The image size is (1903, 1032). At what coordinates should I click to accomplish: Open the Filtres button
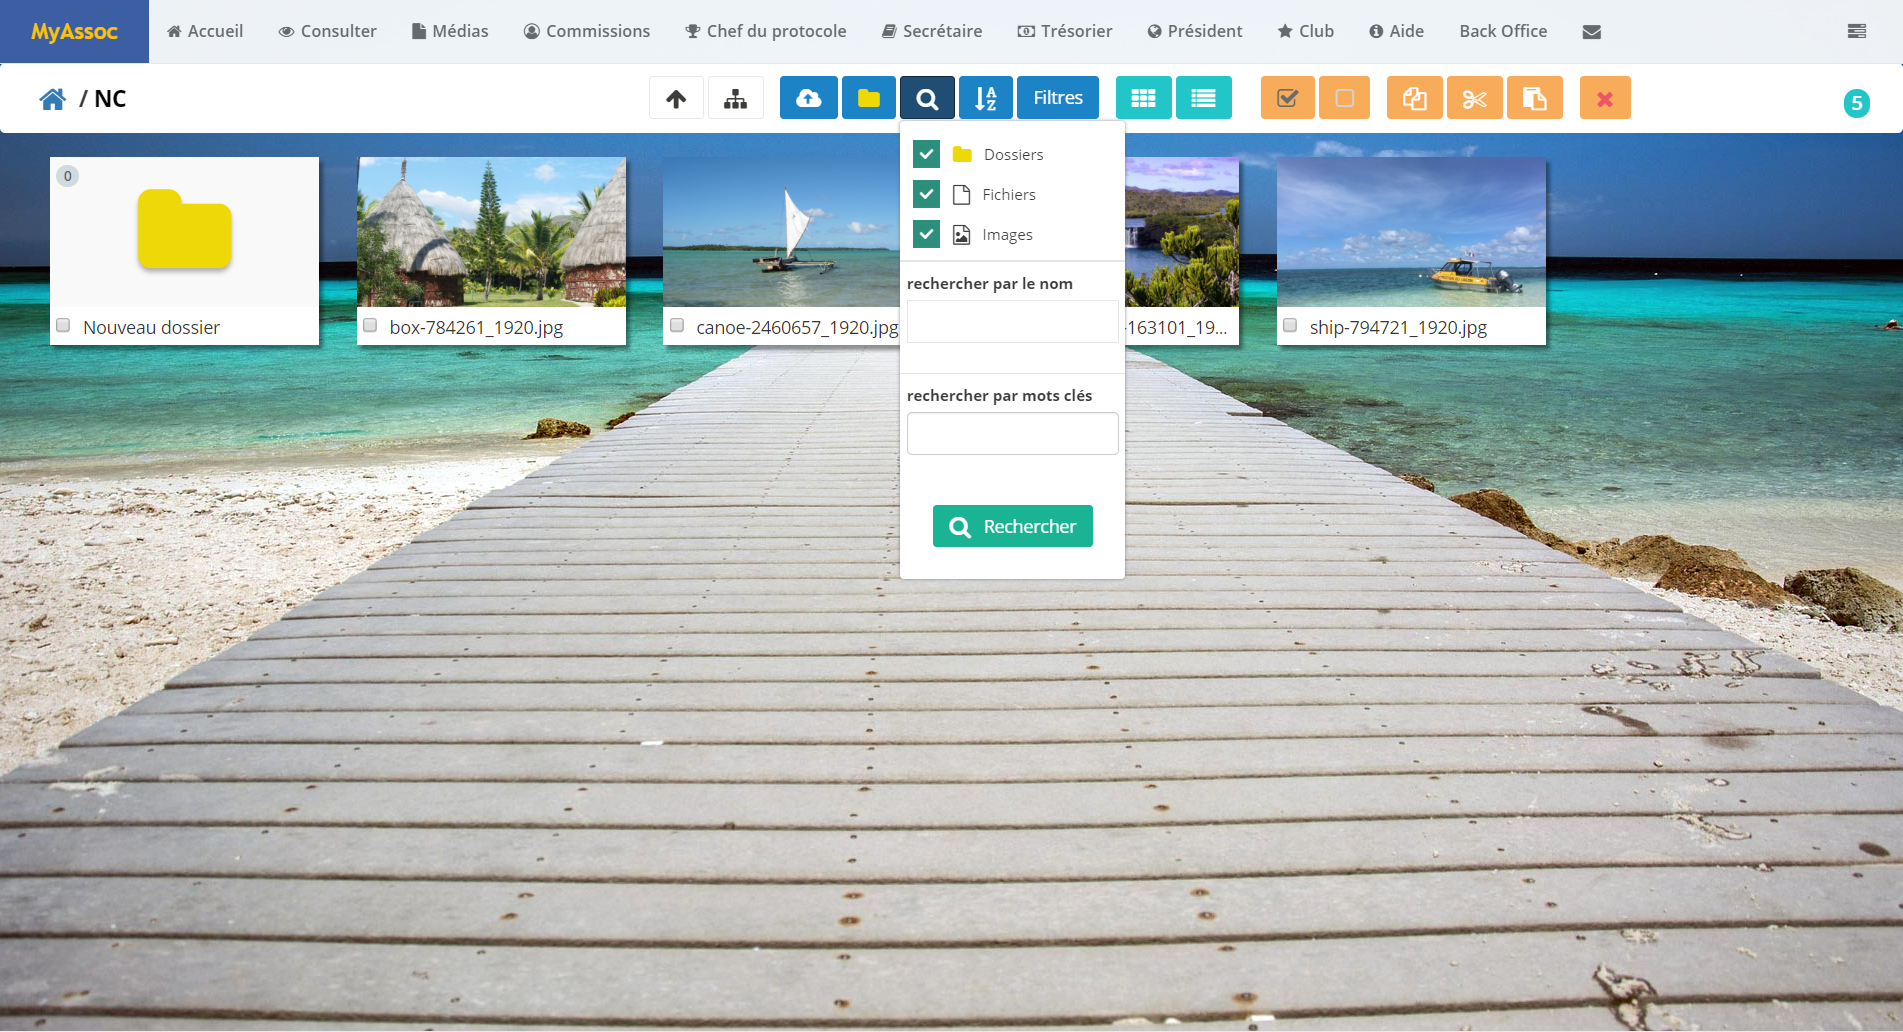(x=1058, y=98)
